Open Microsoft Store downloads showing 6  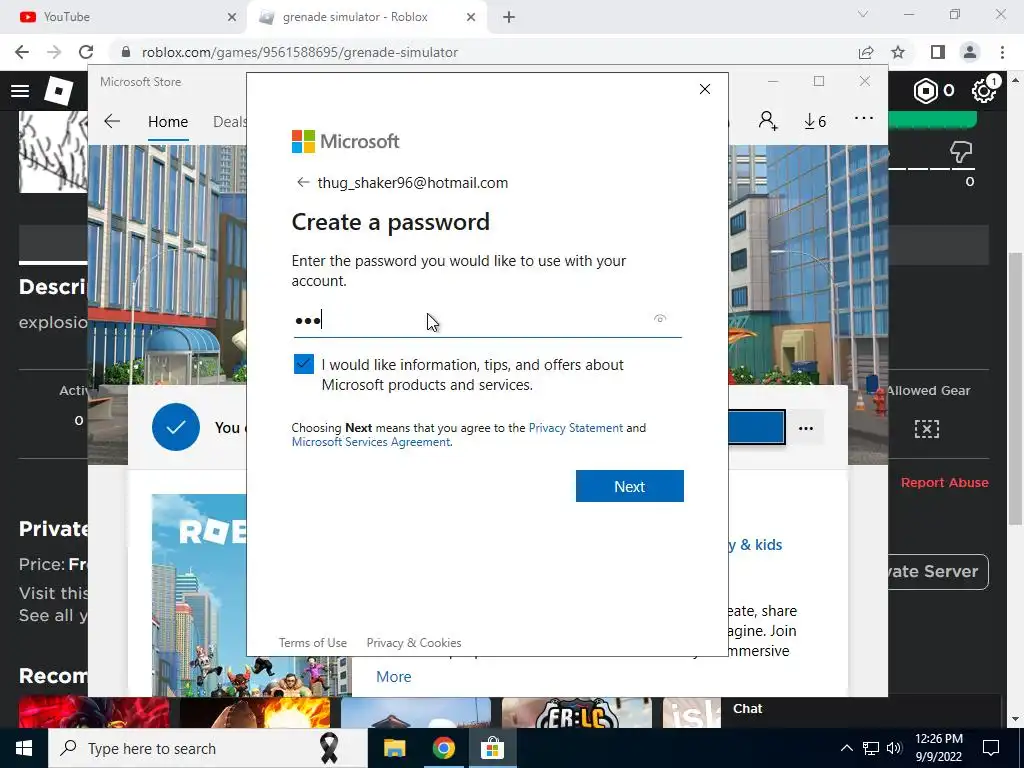[815, 121]
